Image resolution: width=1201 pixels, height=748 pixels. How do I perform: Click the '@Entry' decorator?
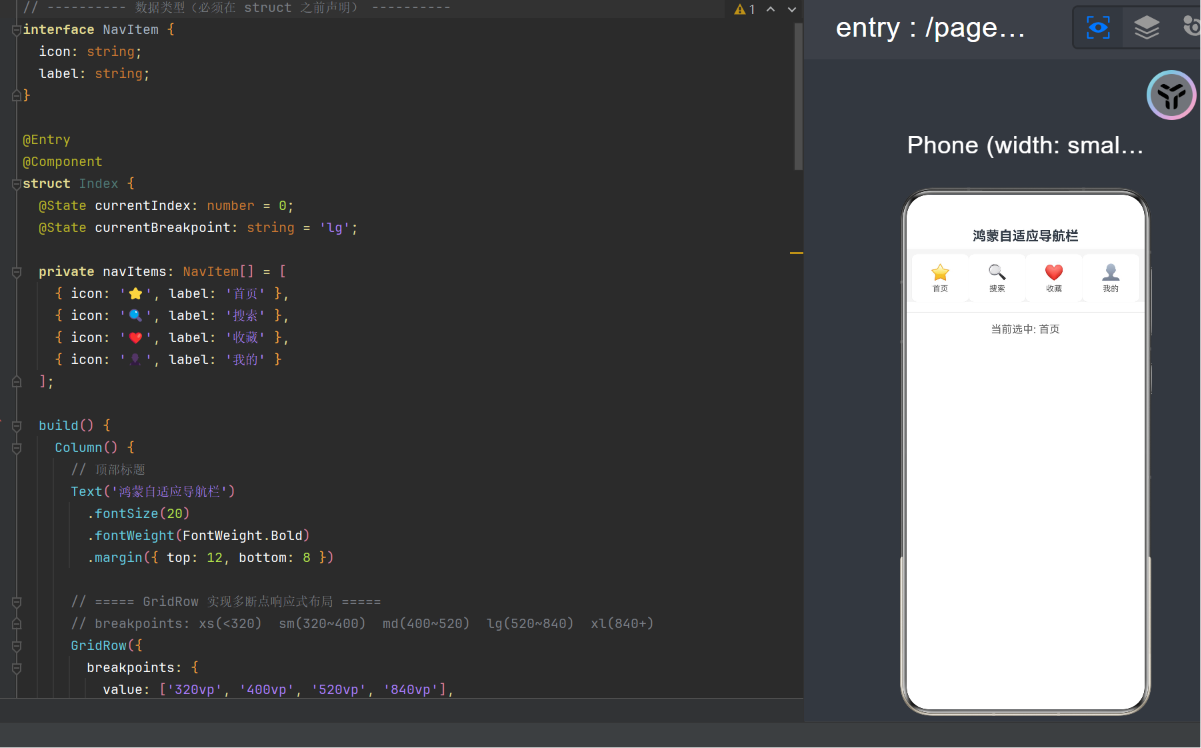tap(47, 140)
